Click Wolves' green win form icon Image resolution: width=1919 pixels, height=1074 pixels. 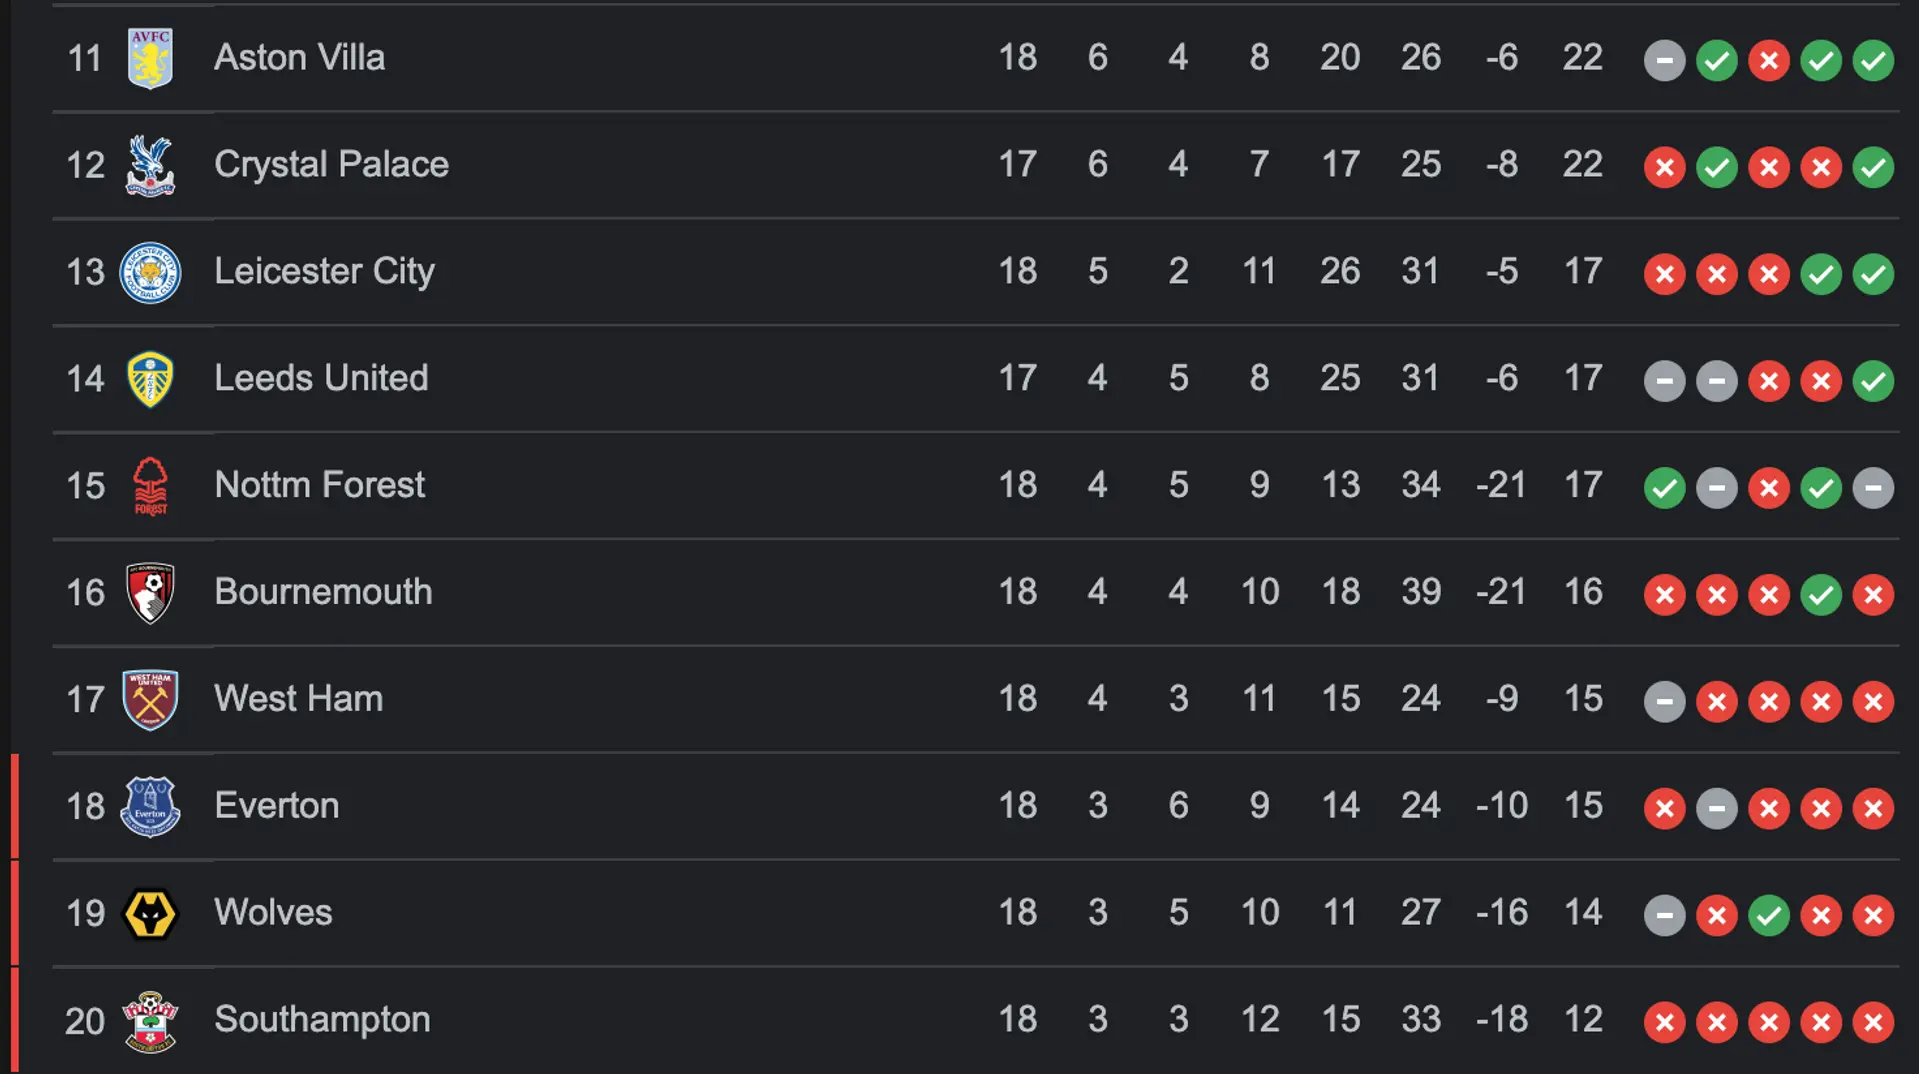tap(1768, 916)
